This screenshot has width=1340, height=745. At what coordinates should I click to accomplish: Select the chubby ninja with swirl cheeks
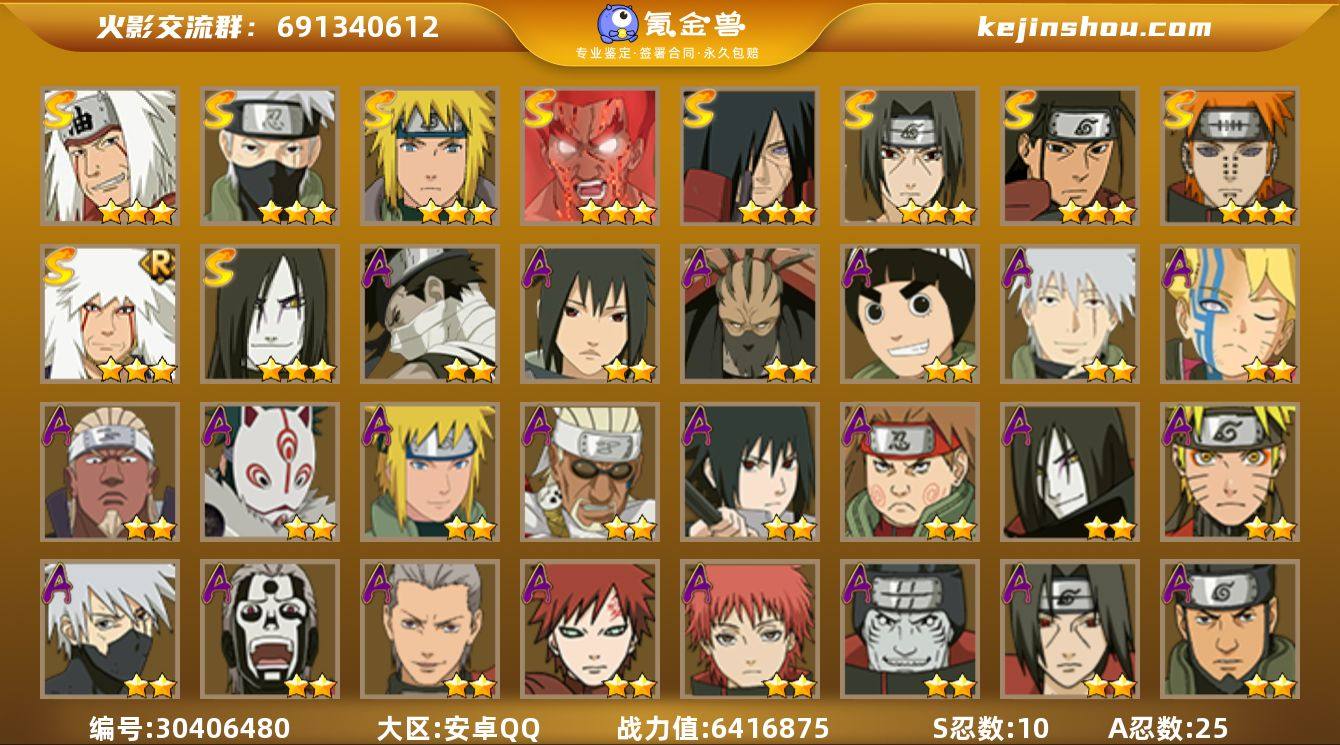[x=909, y=472]
